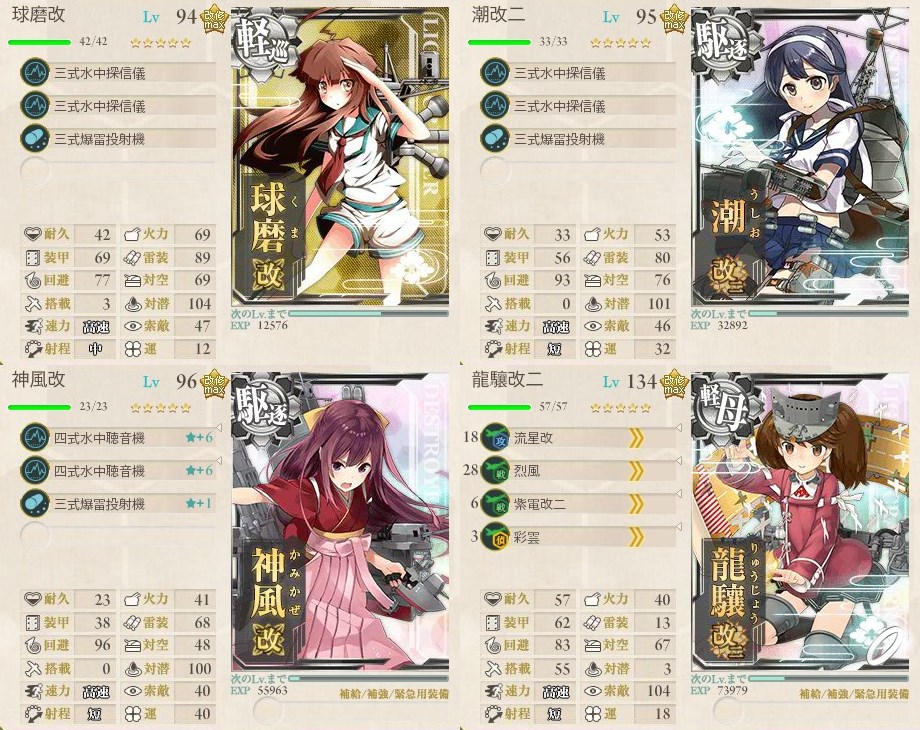Click the 彩雲 reconnaissance plane icon

(x=495, y=536)
